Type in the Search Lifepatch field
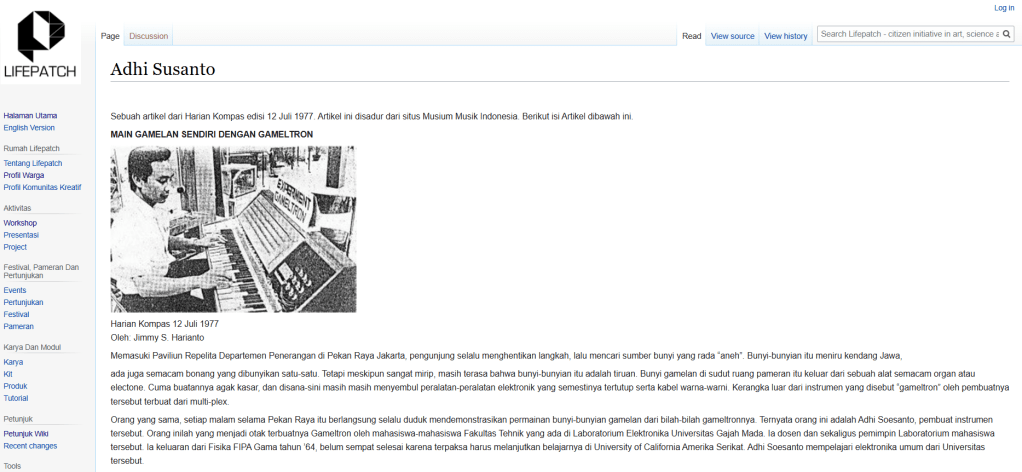Image resolution: width=1022 pixels, height=472 pixels. tap(908, 34)
